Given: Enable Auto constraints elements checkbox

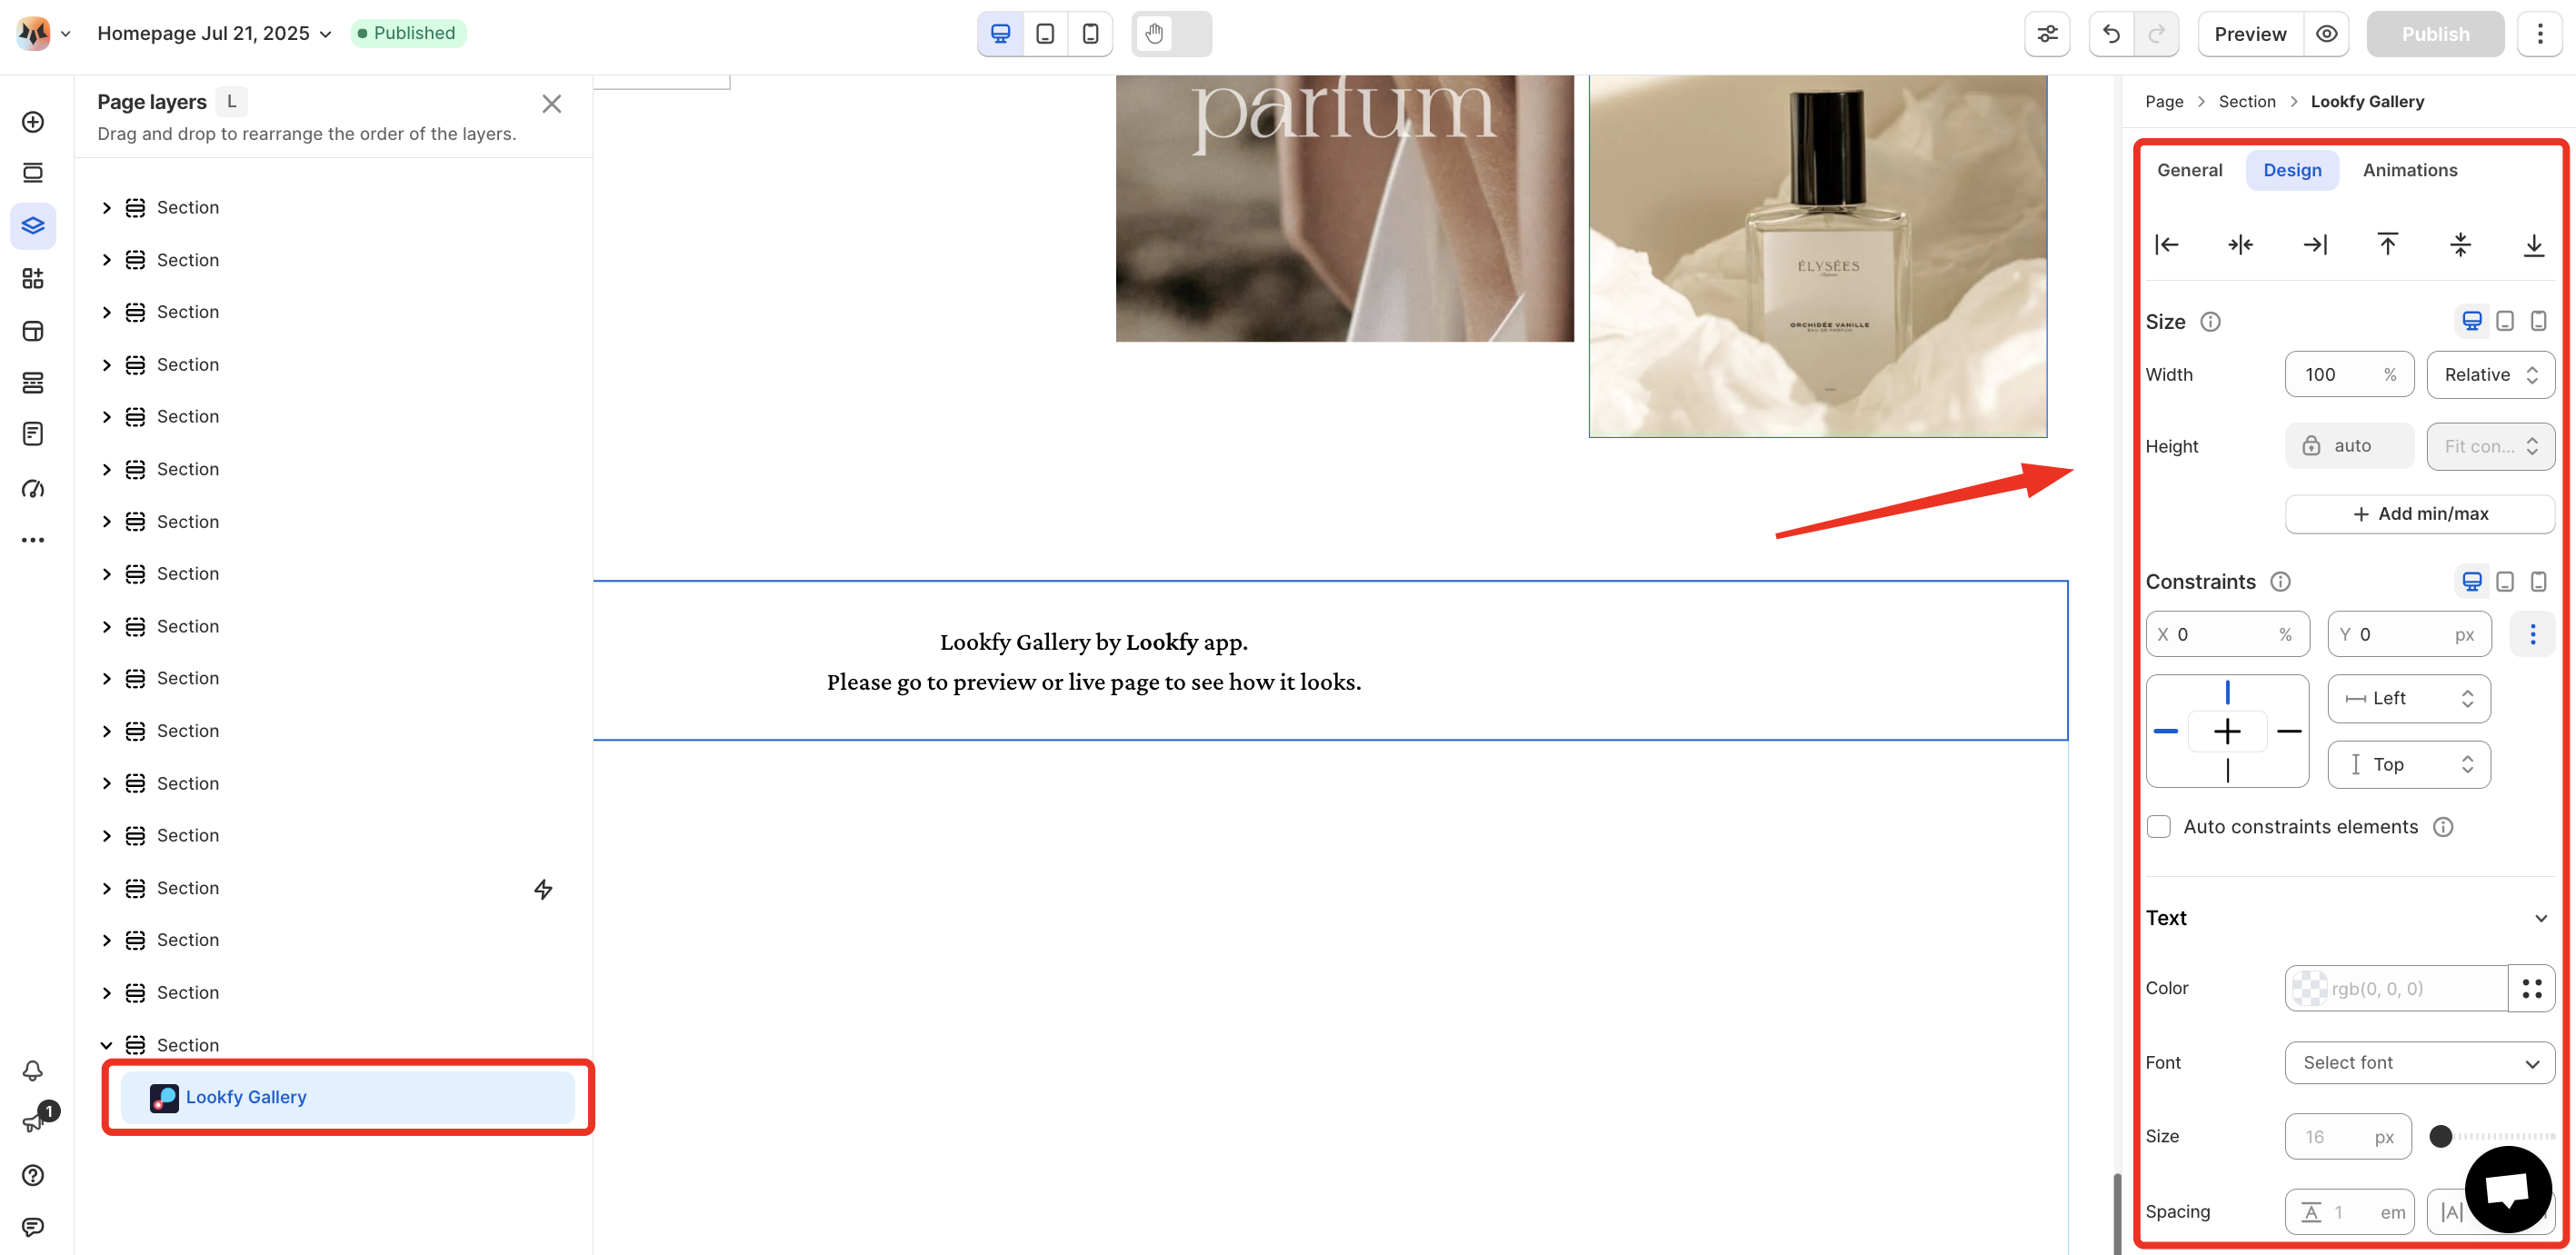Looking at the screenshot, I should pos(2159,827).
